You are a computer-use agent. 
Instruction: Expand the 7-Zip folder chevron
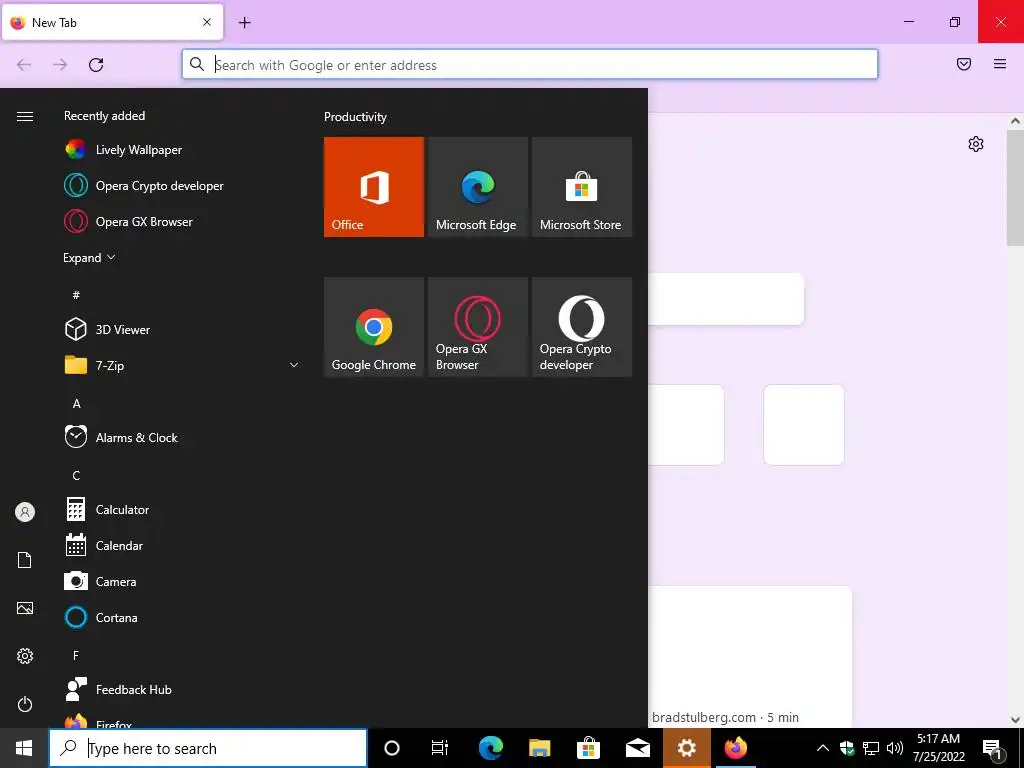click(294, 365)
